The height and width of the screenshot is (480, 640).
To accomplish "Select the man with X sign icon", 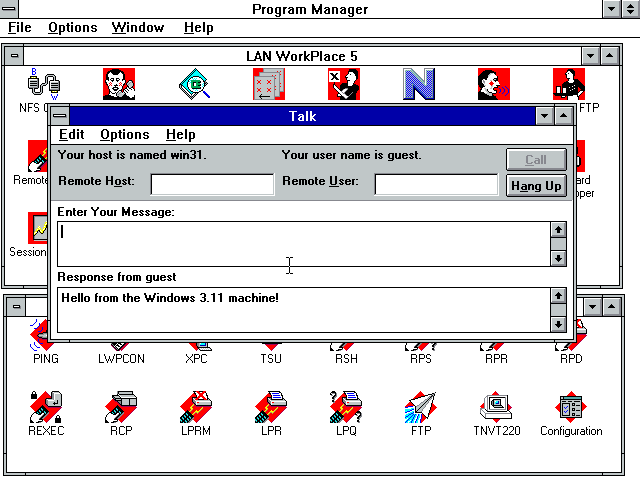I will (344, 84).
